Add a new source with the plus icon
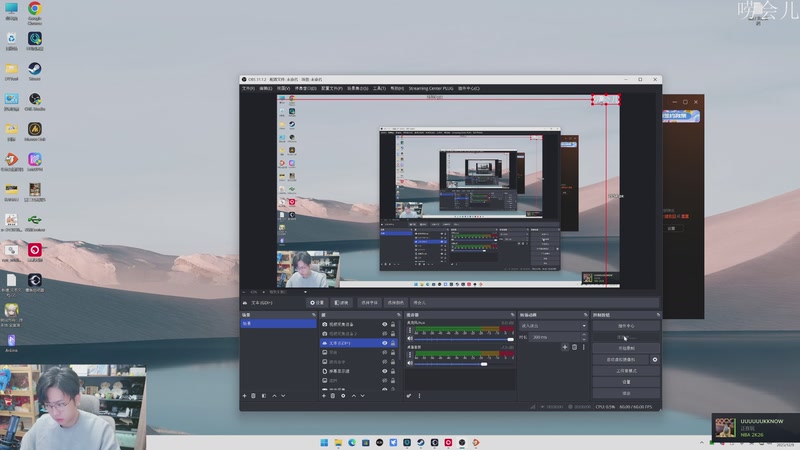This screenshot has width=800, height=450. [x=323, y=396]
